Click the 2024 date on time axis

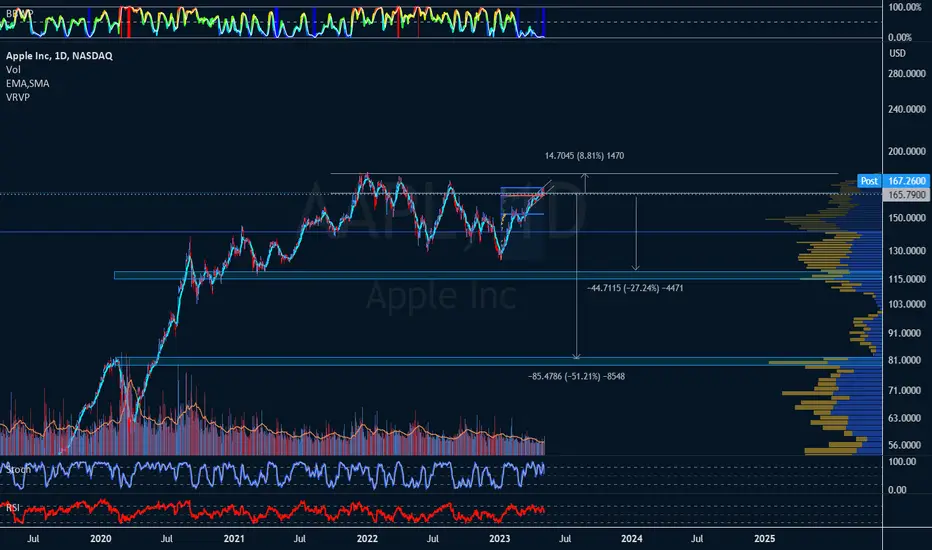point(631,539)
